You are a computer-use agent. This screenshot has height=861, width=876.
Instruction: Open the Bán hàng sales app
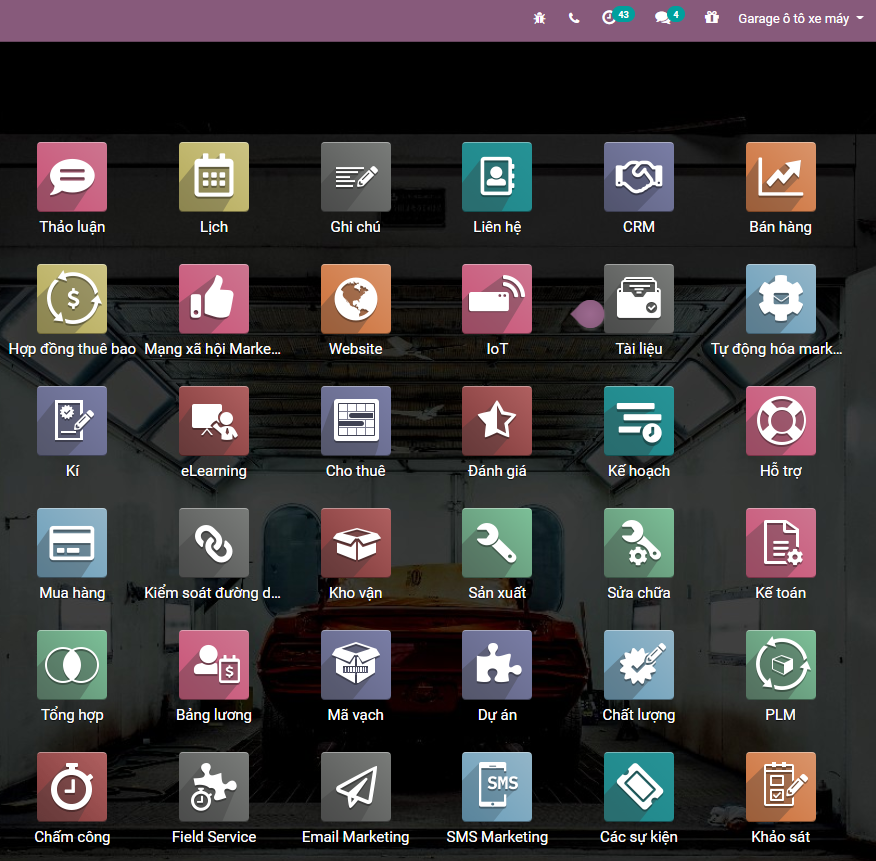(780, 177)
